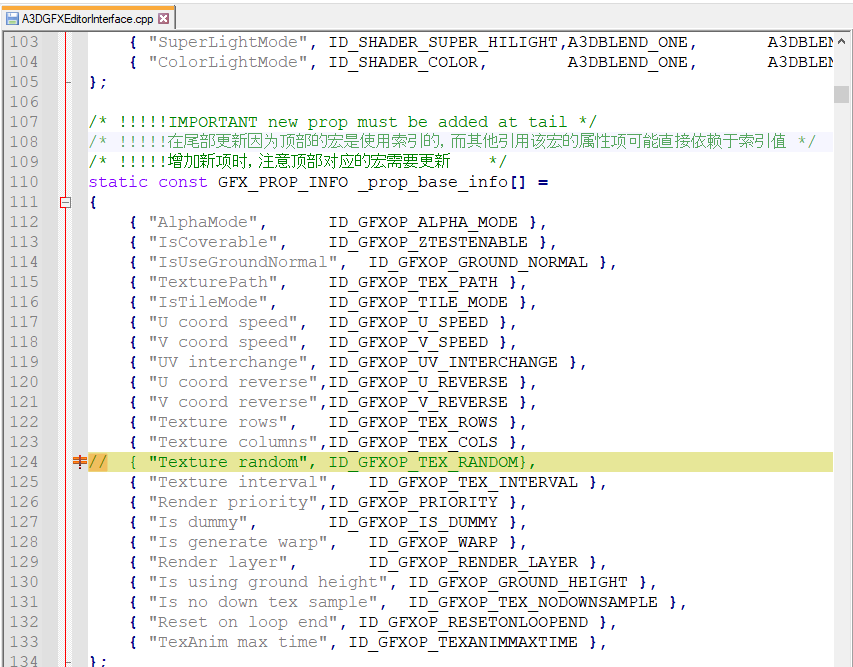Click ID_GFXOP_ZTESTENABLE identifier
The height and width of the screenshot is (667, 853).
click(x=428, y=242)
